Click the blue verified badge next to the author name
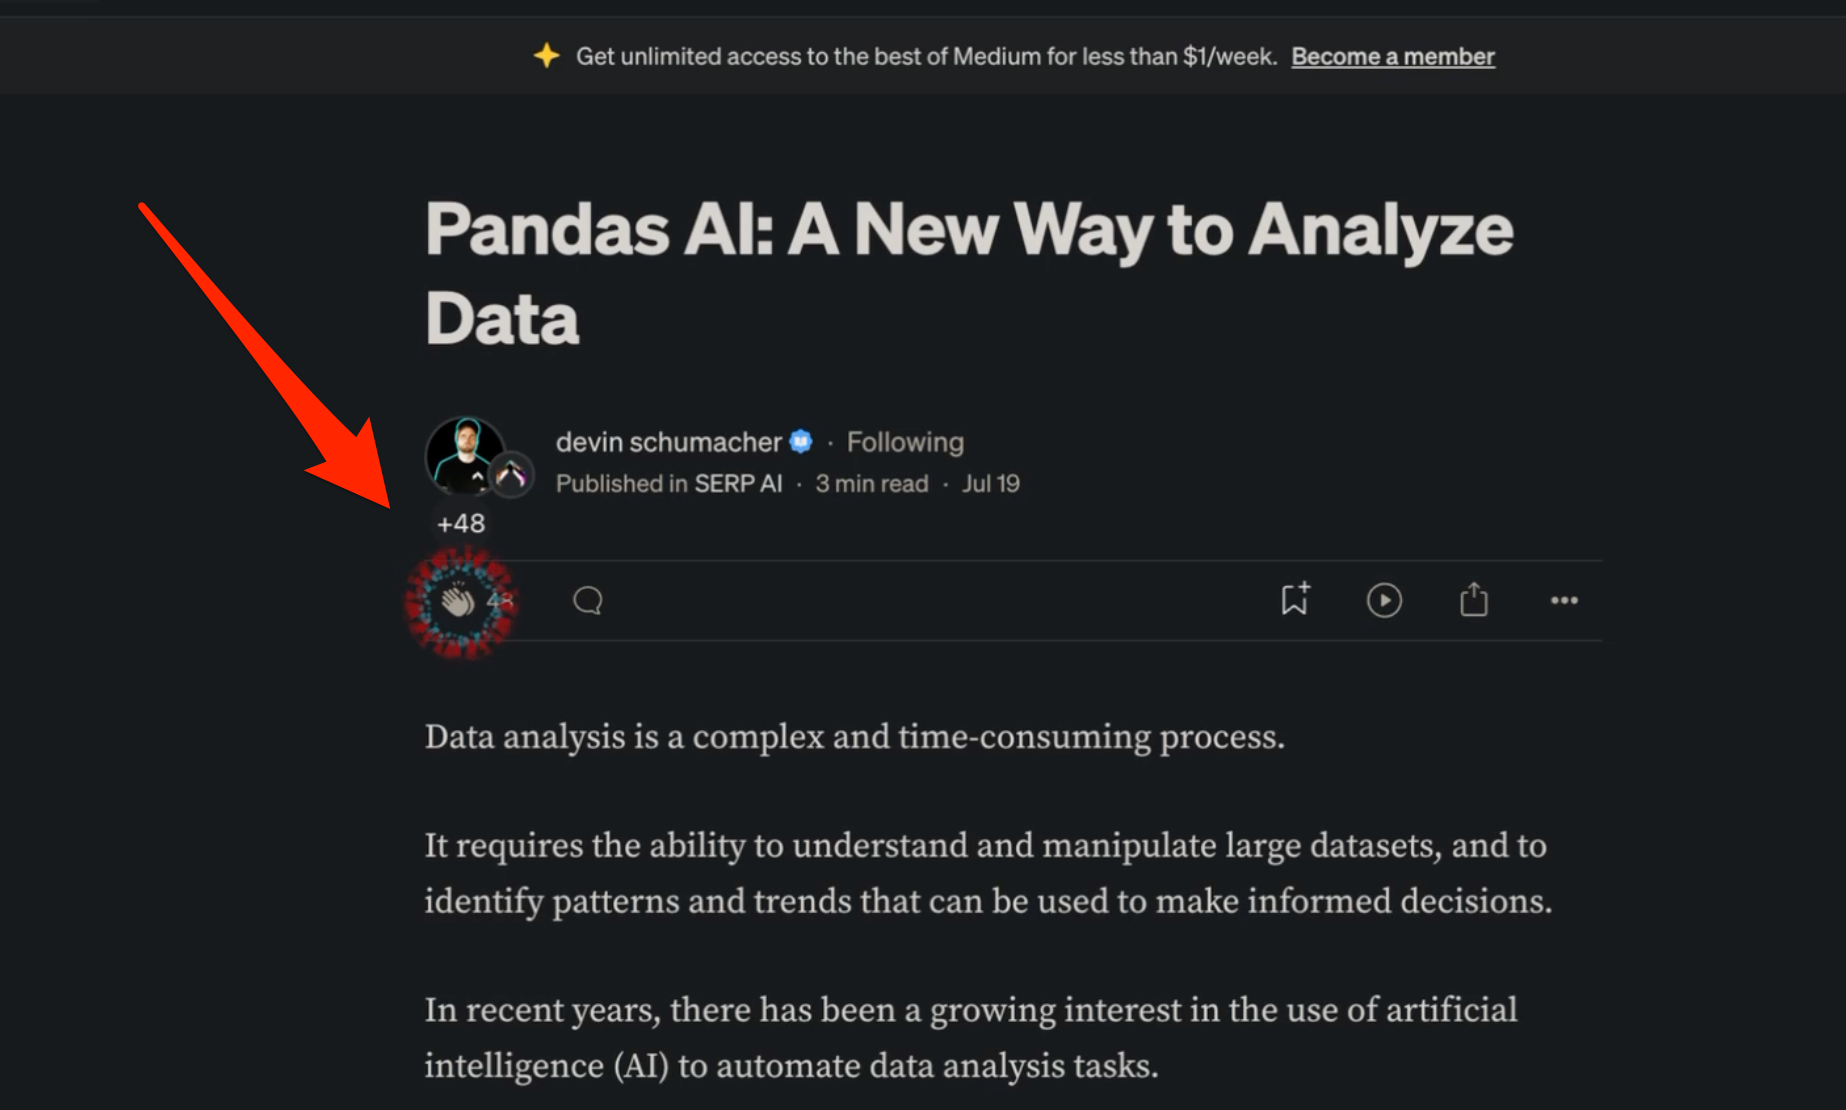1846x1110 pixels. (x=801, y=441)
